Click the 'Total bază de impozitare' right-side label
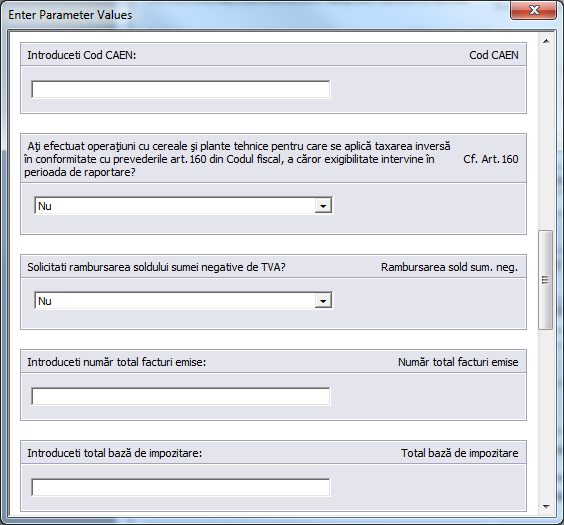The width and height of the screenshot is (564, 525). (460, 453)
